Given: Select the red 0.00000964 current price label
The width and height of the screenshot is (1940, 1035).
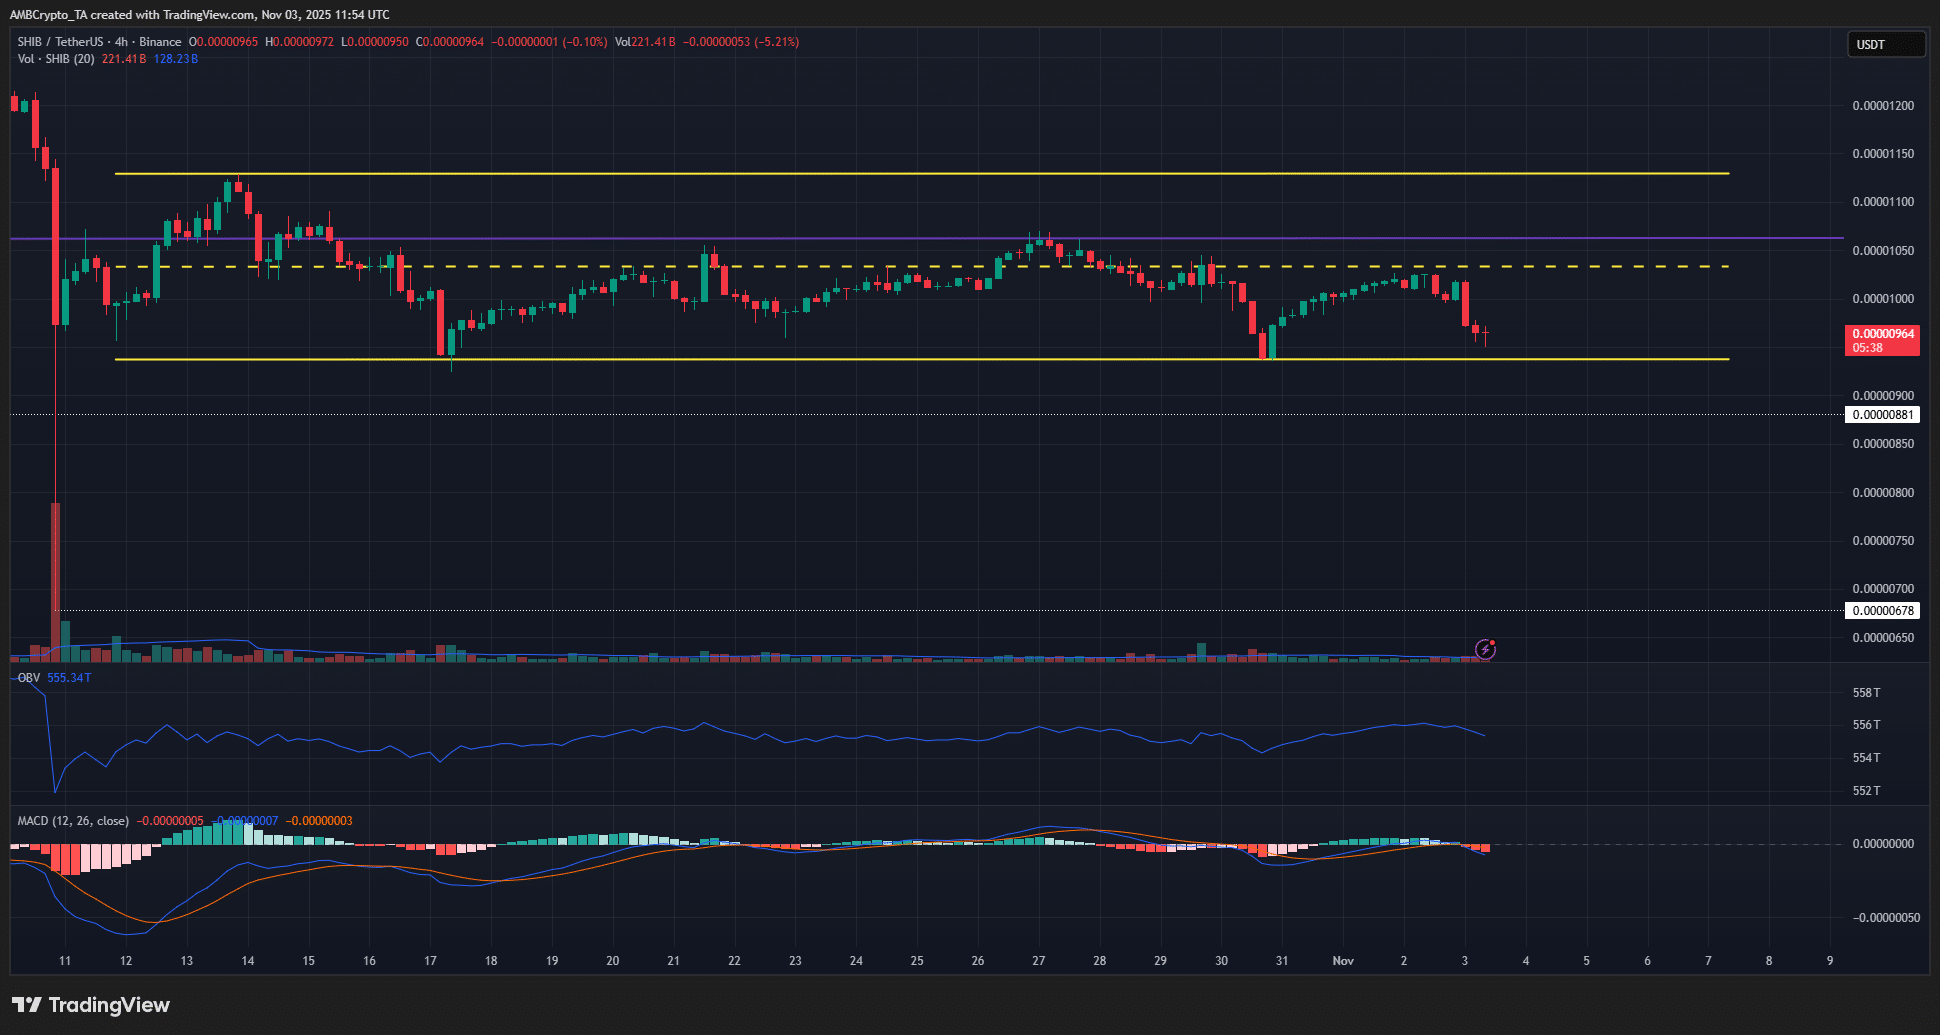Looking at the screenshot, I should [x=1881, y=334].
